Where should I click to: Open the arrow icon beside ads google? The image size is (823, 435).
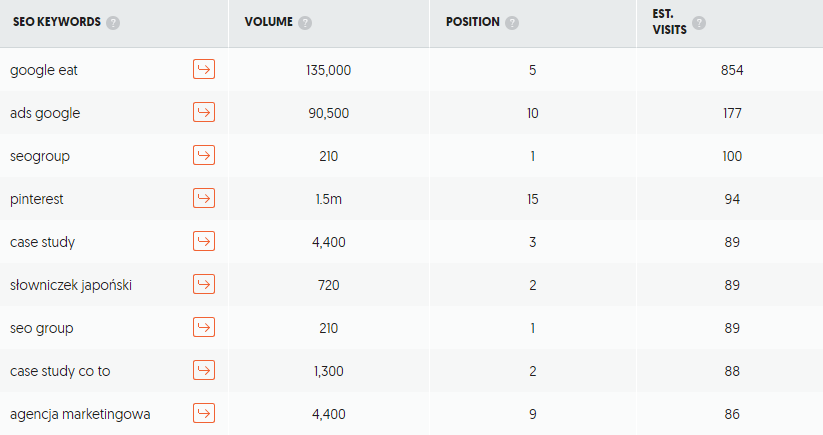tap(204, 112)
